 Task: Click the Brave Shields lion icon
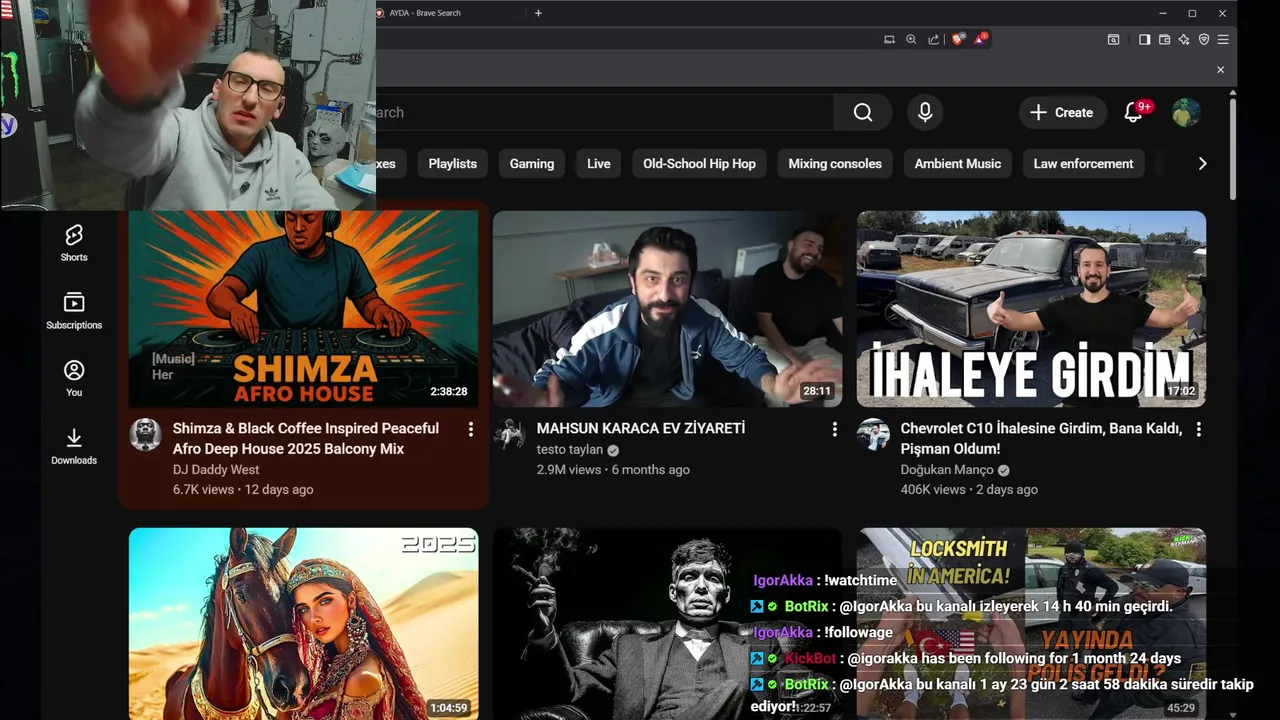(x=958, y=39)
